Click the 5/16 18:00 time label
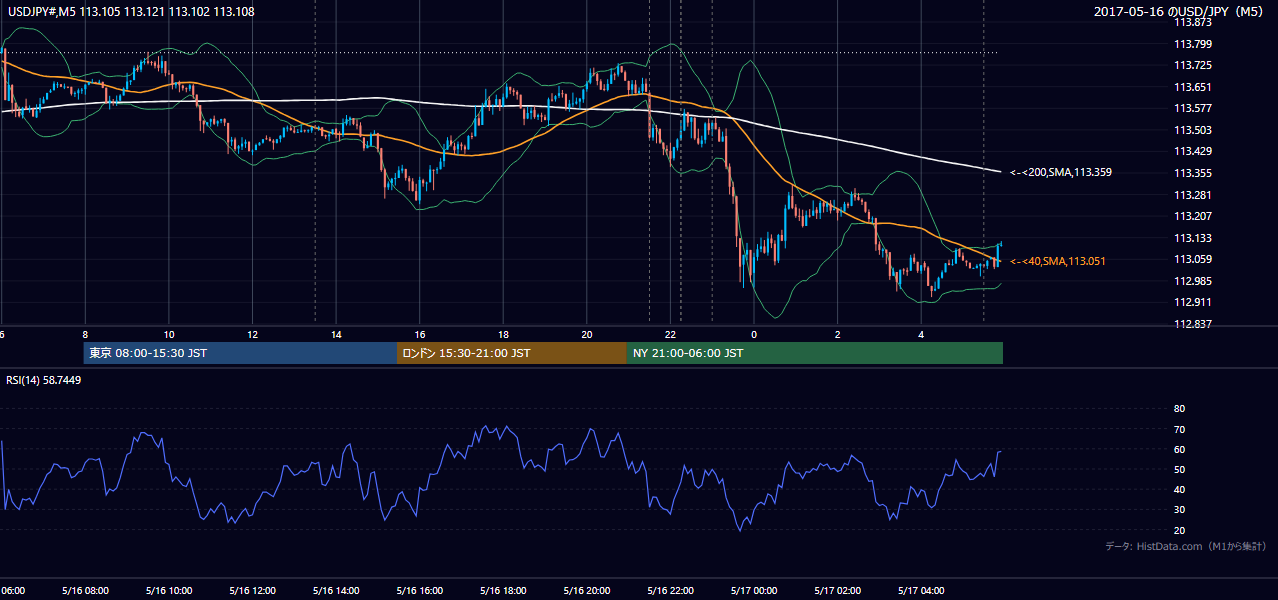1278x600 pixels. pos(503,591)
